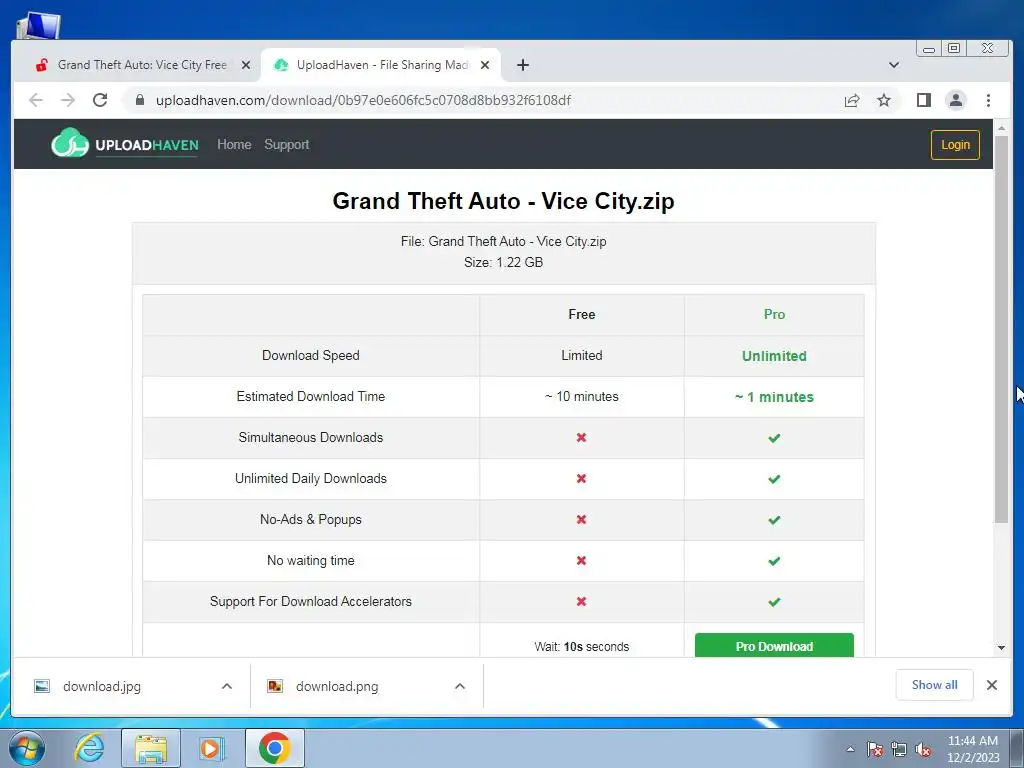Click Download Accelerators row green check
Screen dimensions: 1024x768
coord(774,602)
